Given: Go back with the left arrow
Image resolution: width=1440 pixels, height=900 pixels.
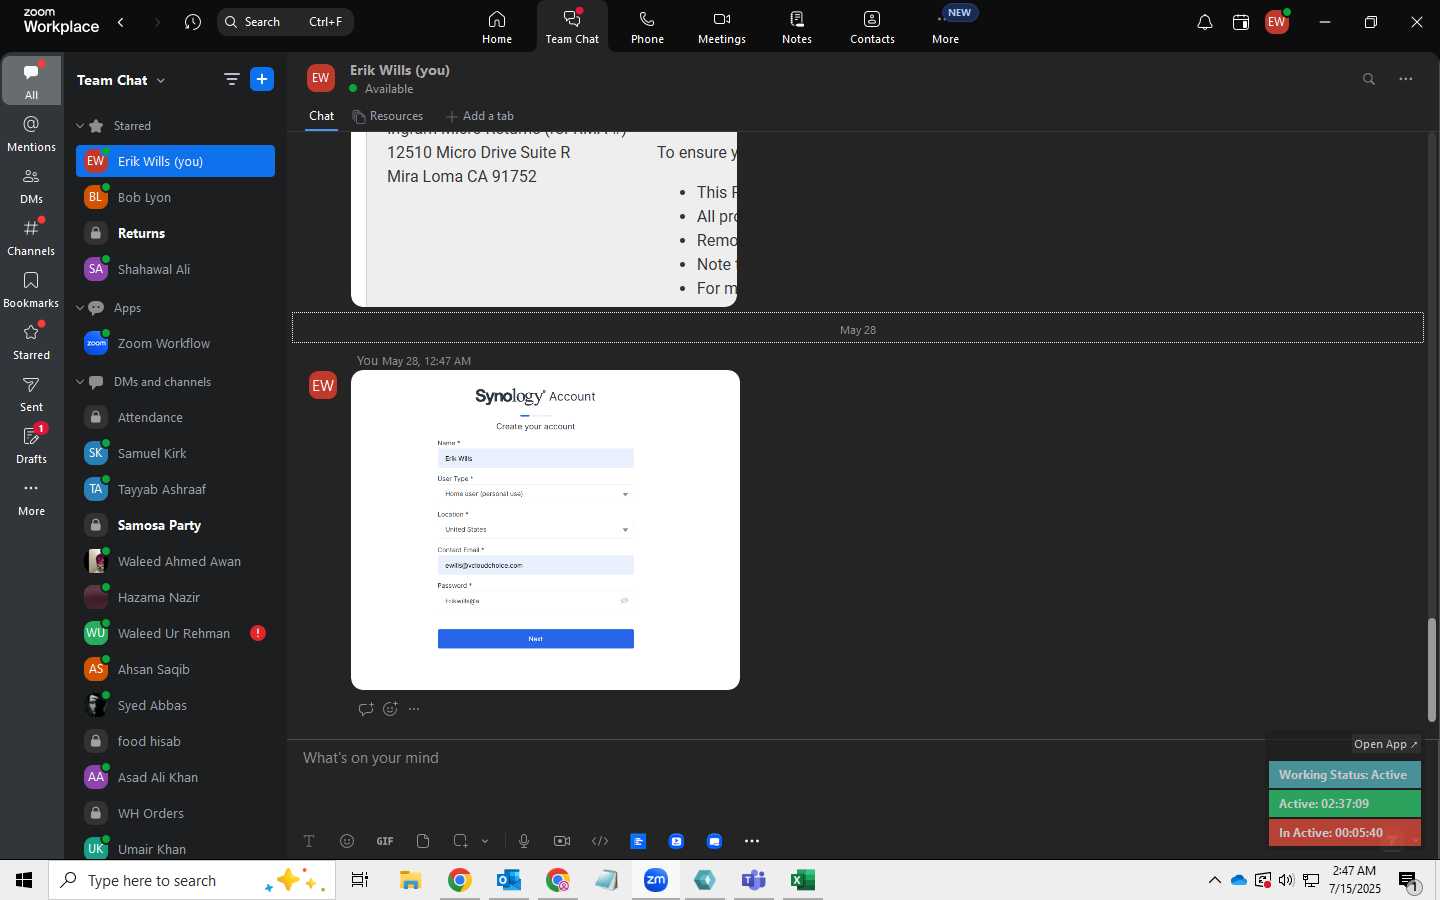Looking at the screenshot, I should 121,22.
